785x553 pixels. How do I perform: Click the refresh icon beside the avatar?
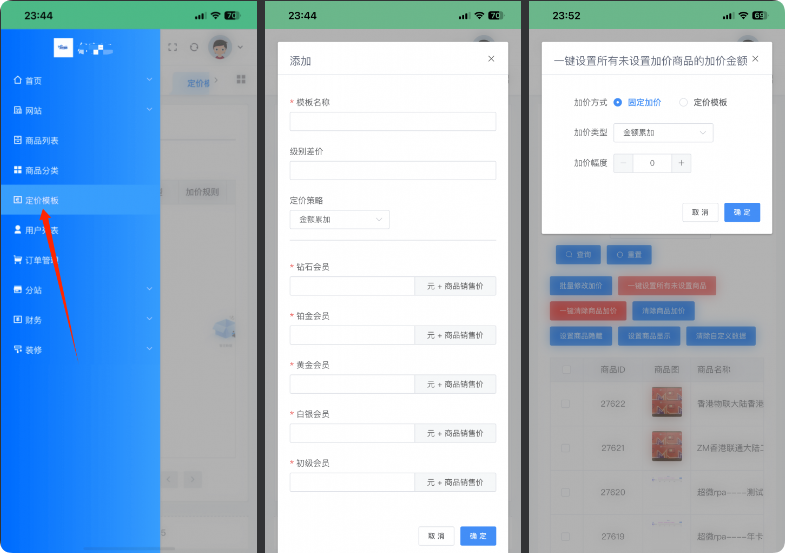pyautogui.click(x=194, y=47)
